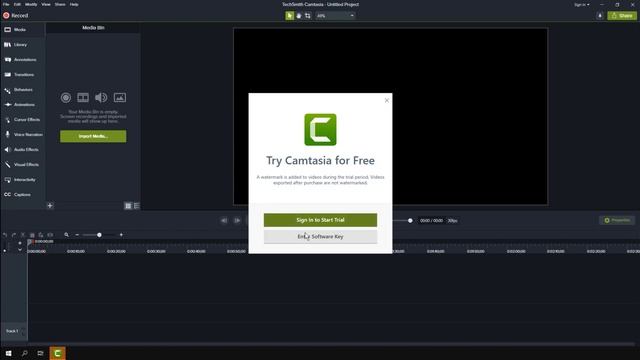Expand the track options chevron
Image resolution: width=640 pixels, height=360 pixels.
20,250
